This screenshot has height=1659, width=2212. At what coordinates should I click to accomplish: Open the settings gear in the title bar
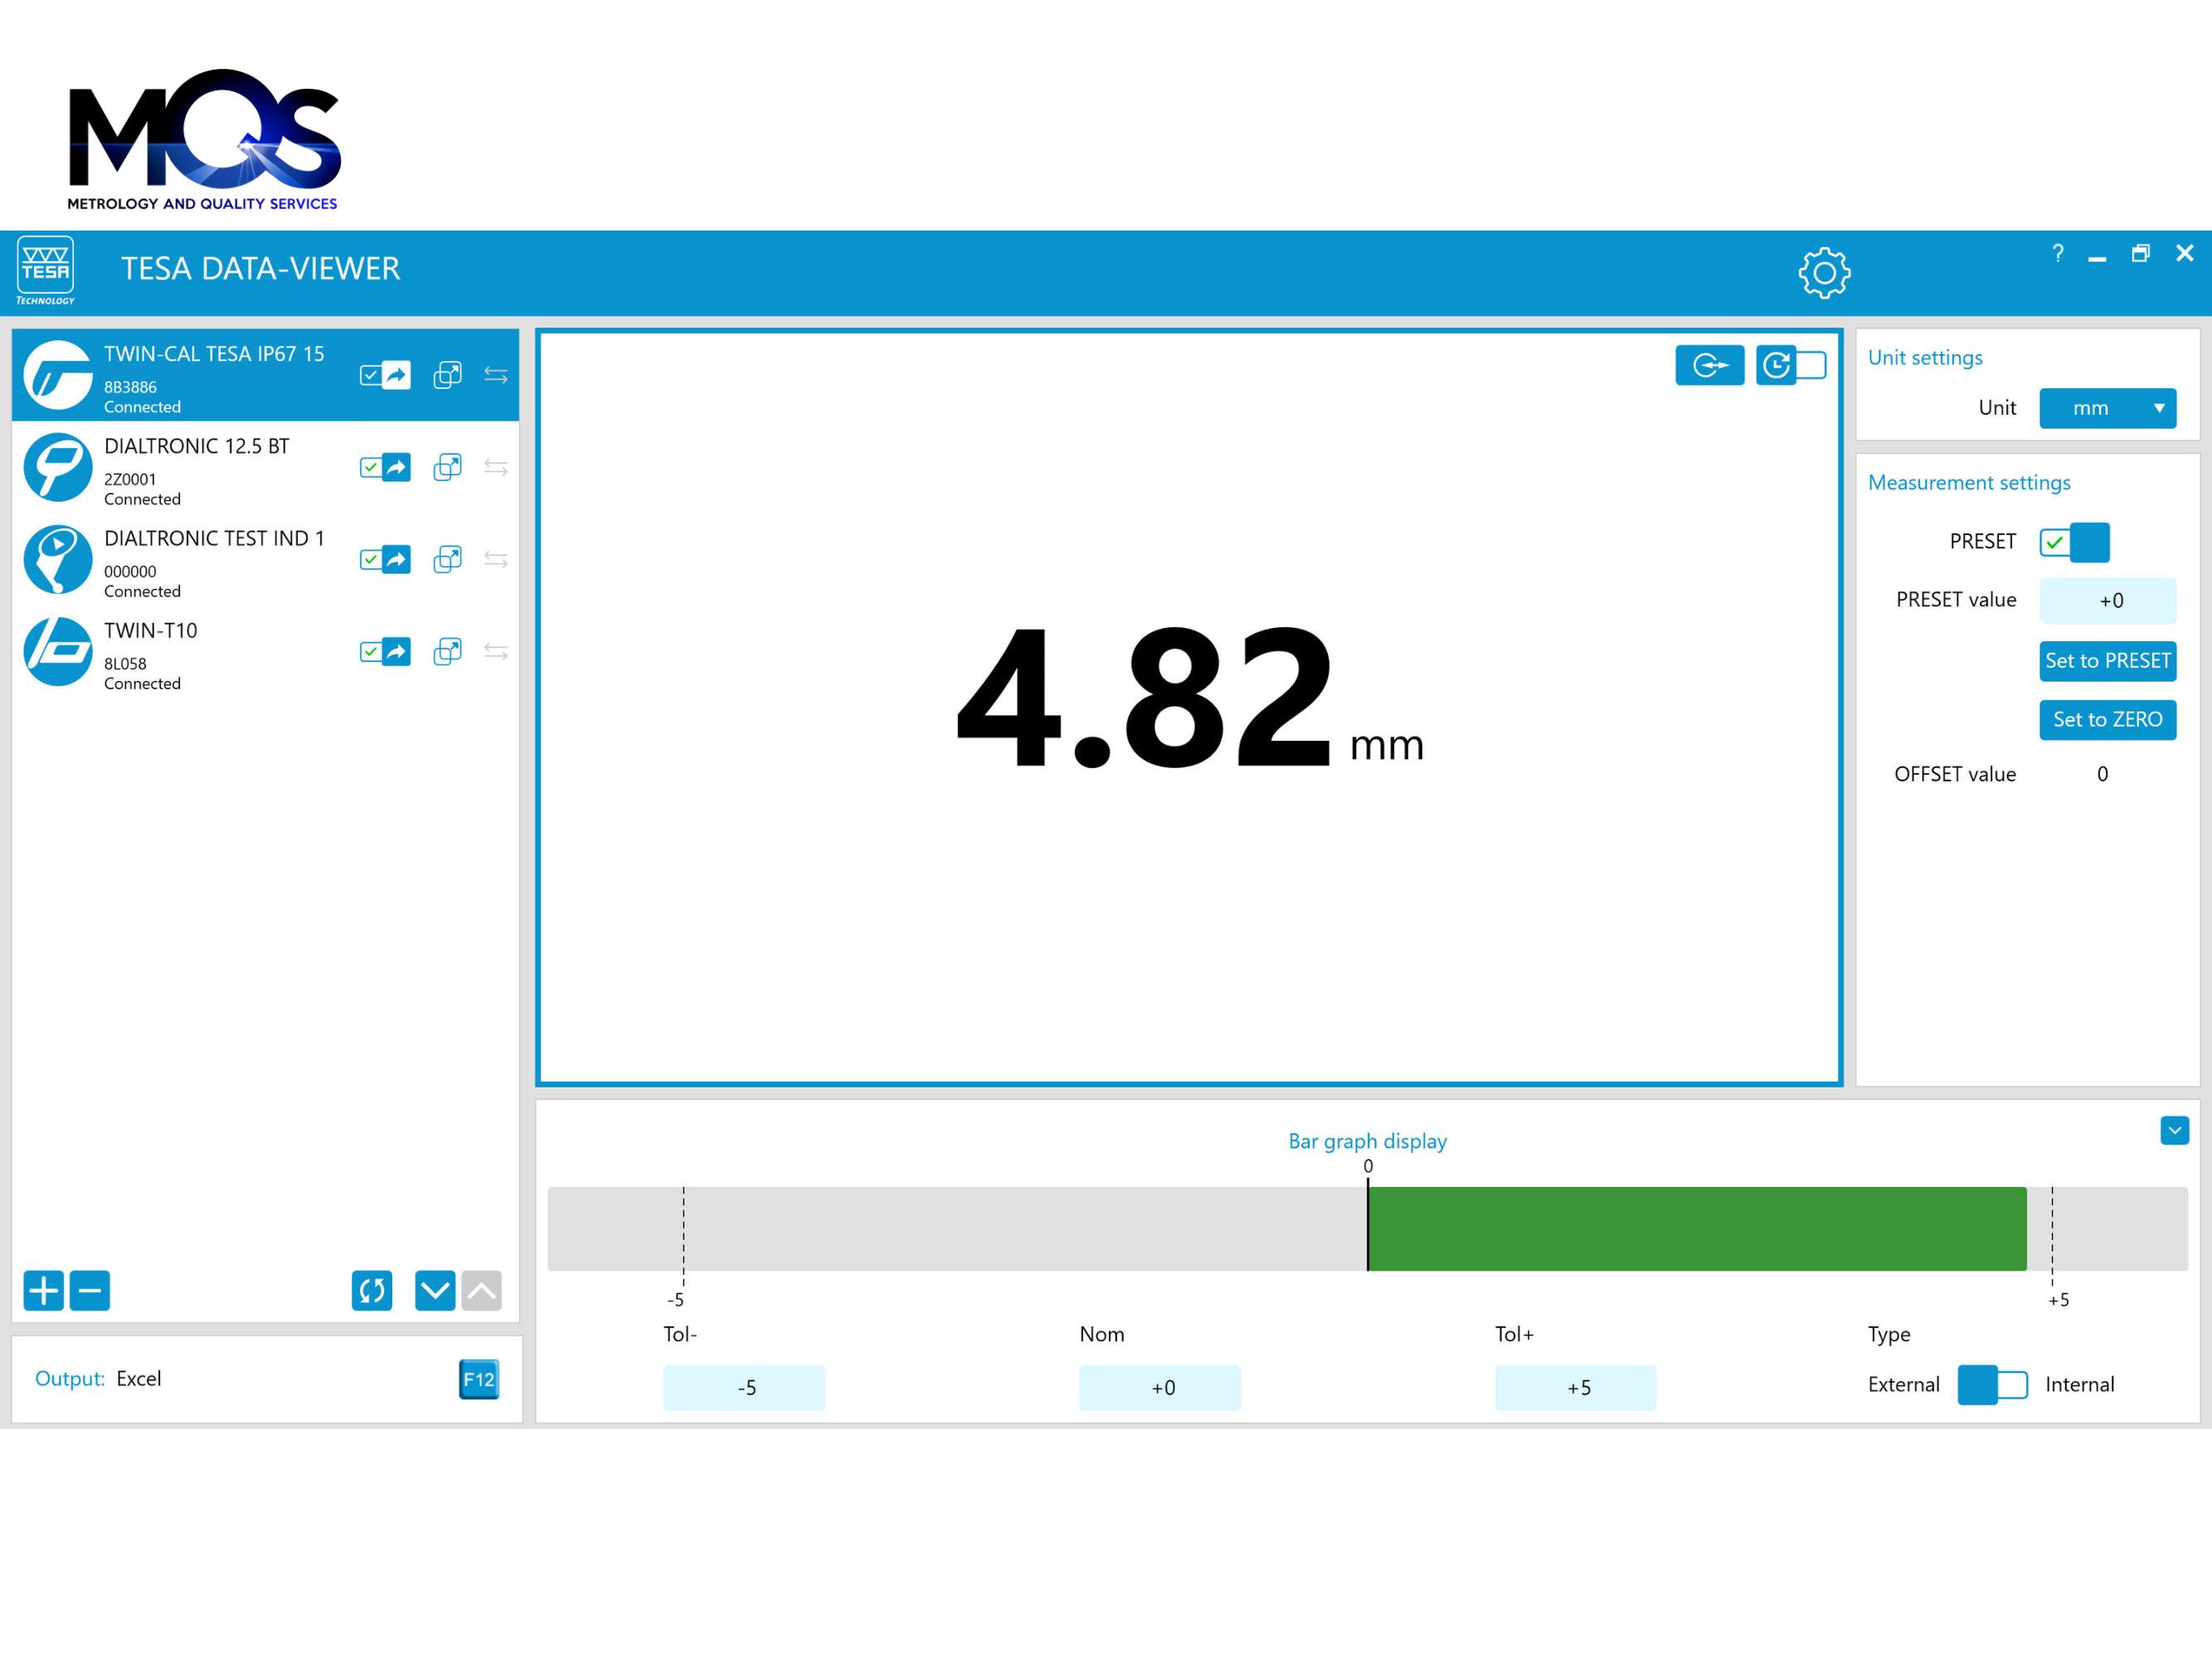tap(1824, 272)
